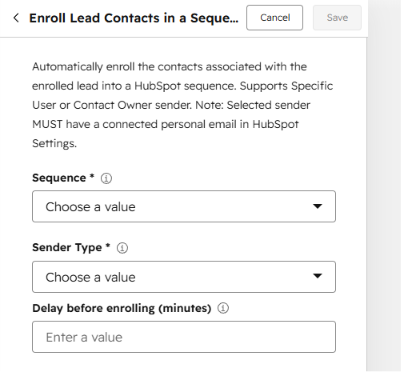Open the Sender Type dropdown field
401x372 pixels.
coord(184,277)
